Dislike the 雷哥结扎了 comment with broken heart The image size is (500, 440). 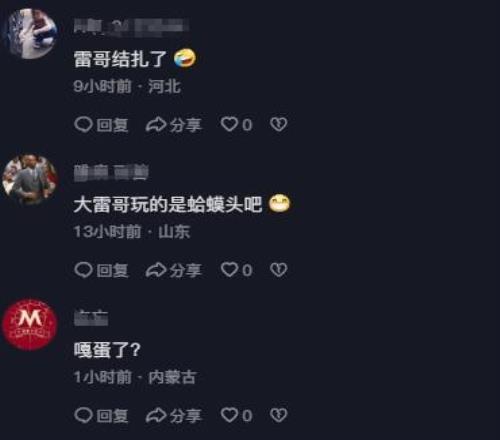(279, 125)
